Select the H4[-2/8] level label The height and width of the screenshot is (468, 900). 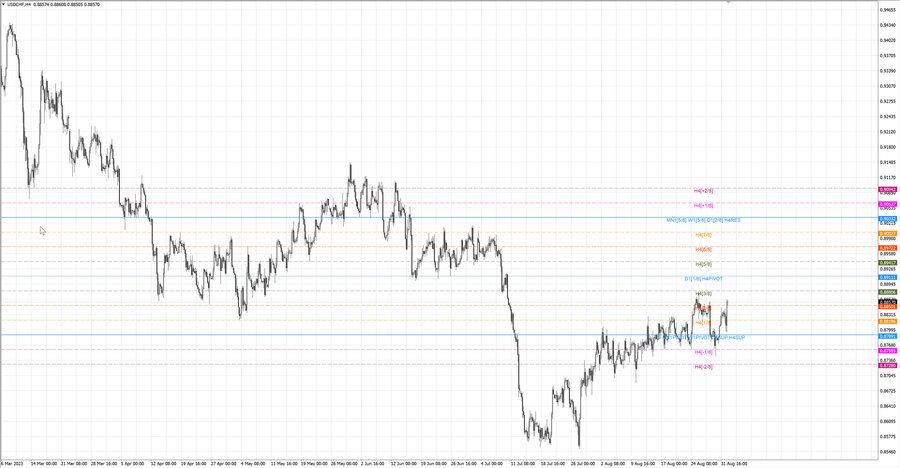(x=704, y=366)
